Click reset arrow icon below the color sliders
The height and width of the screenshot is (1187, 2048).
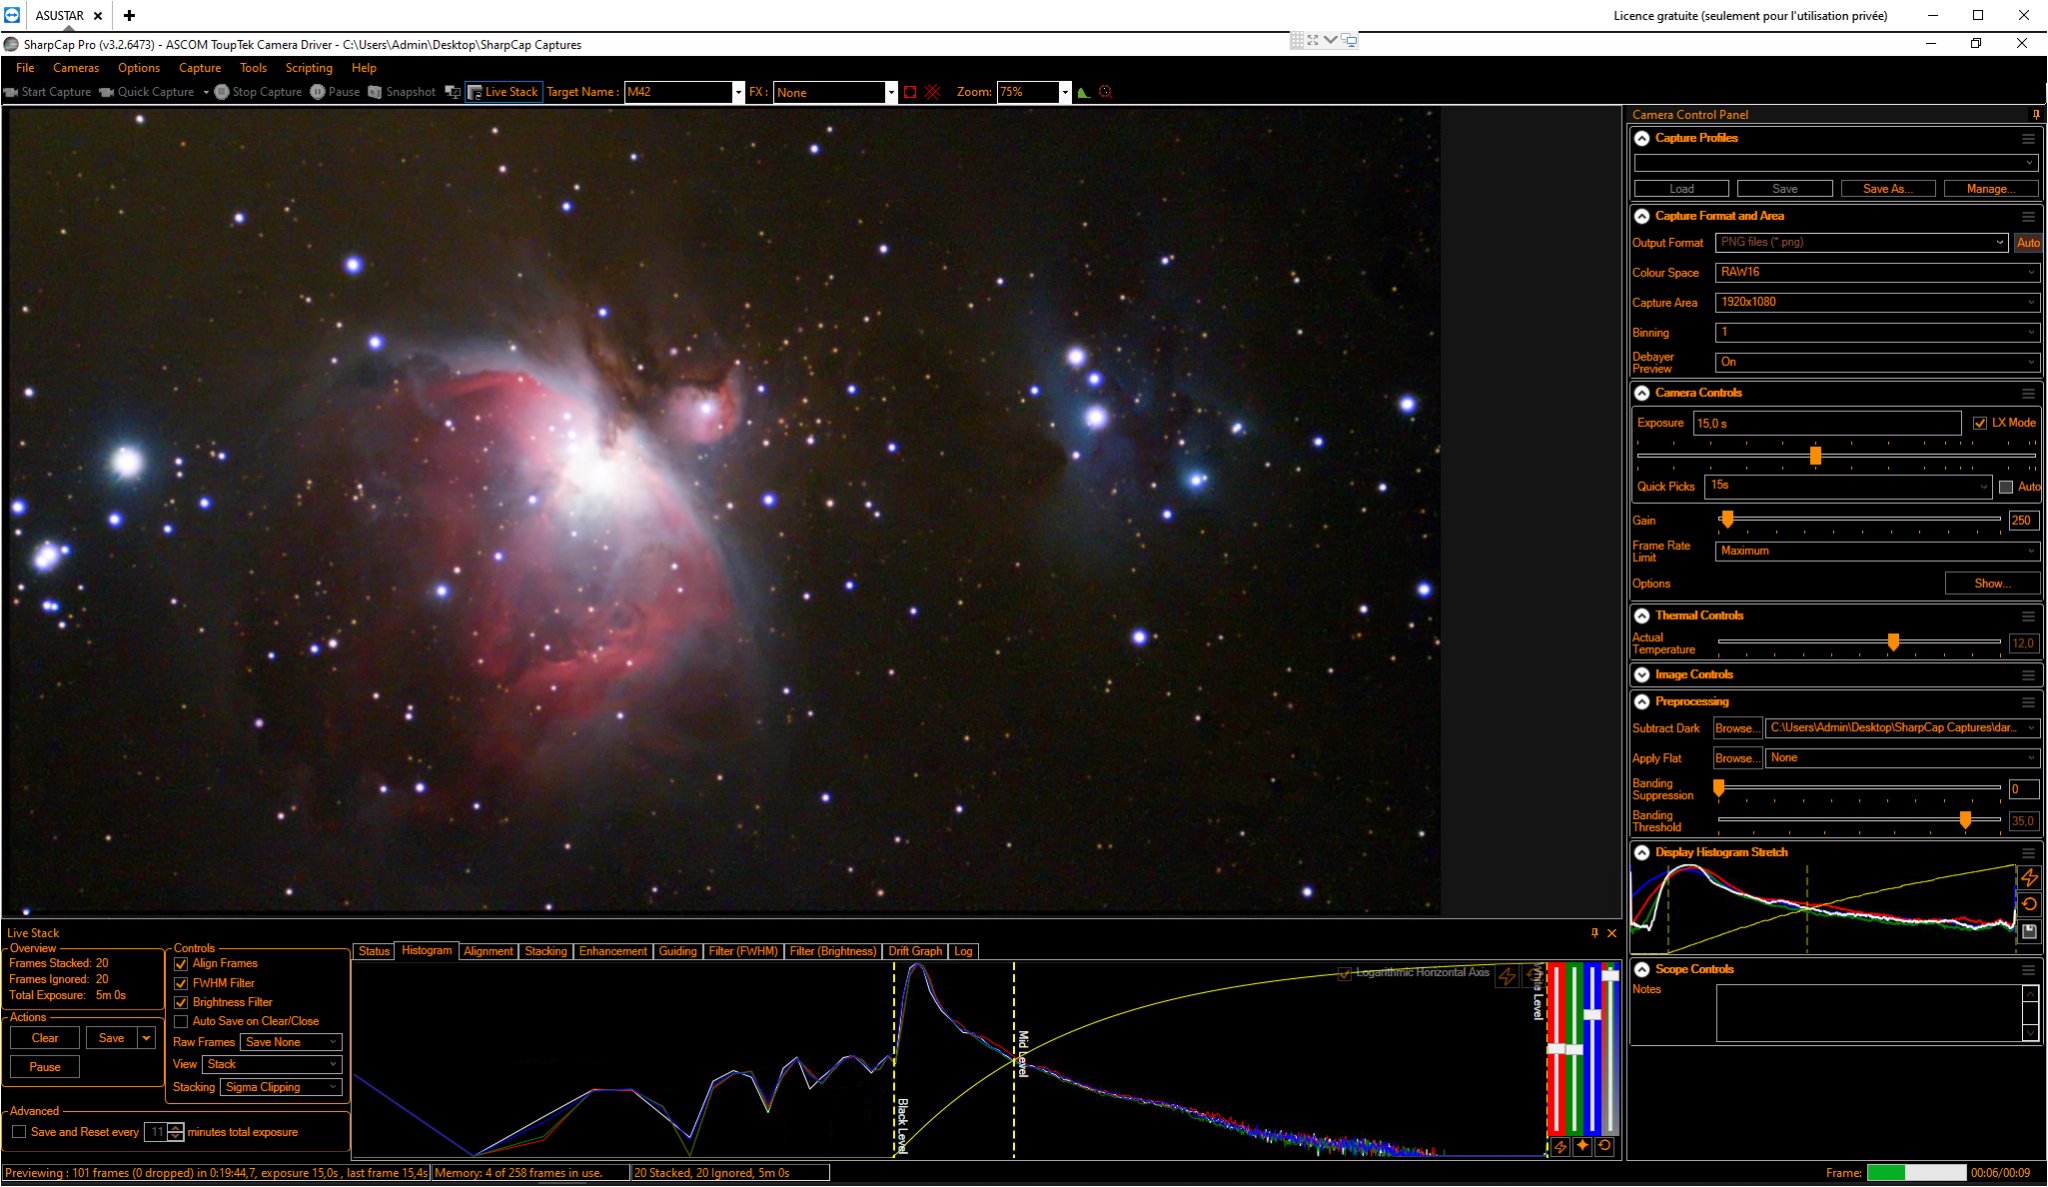1604,1147
